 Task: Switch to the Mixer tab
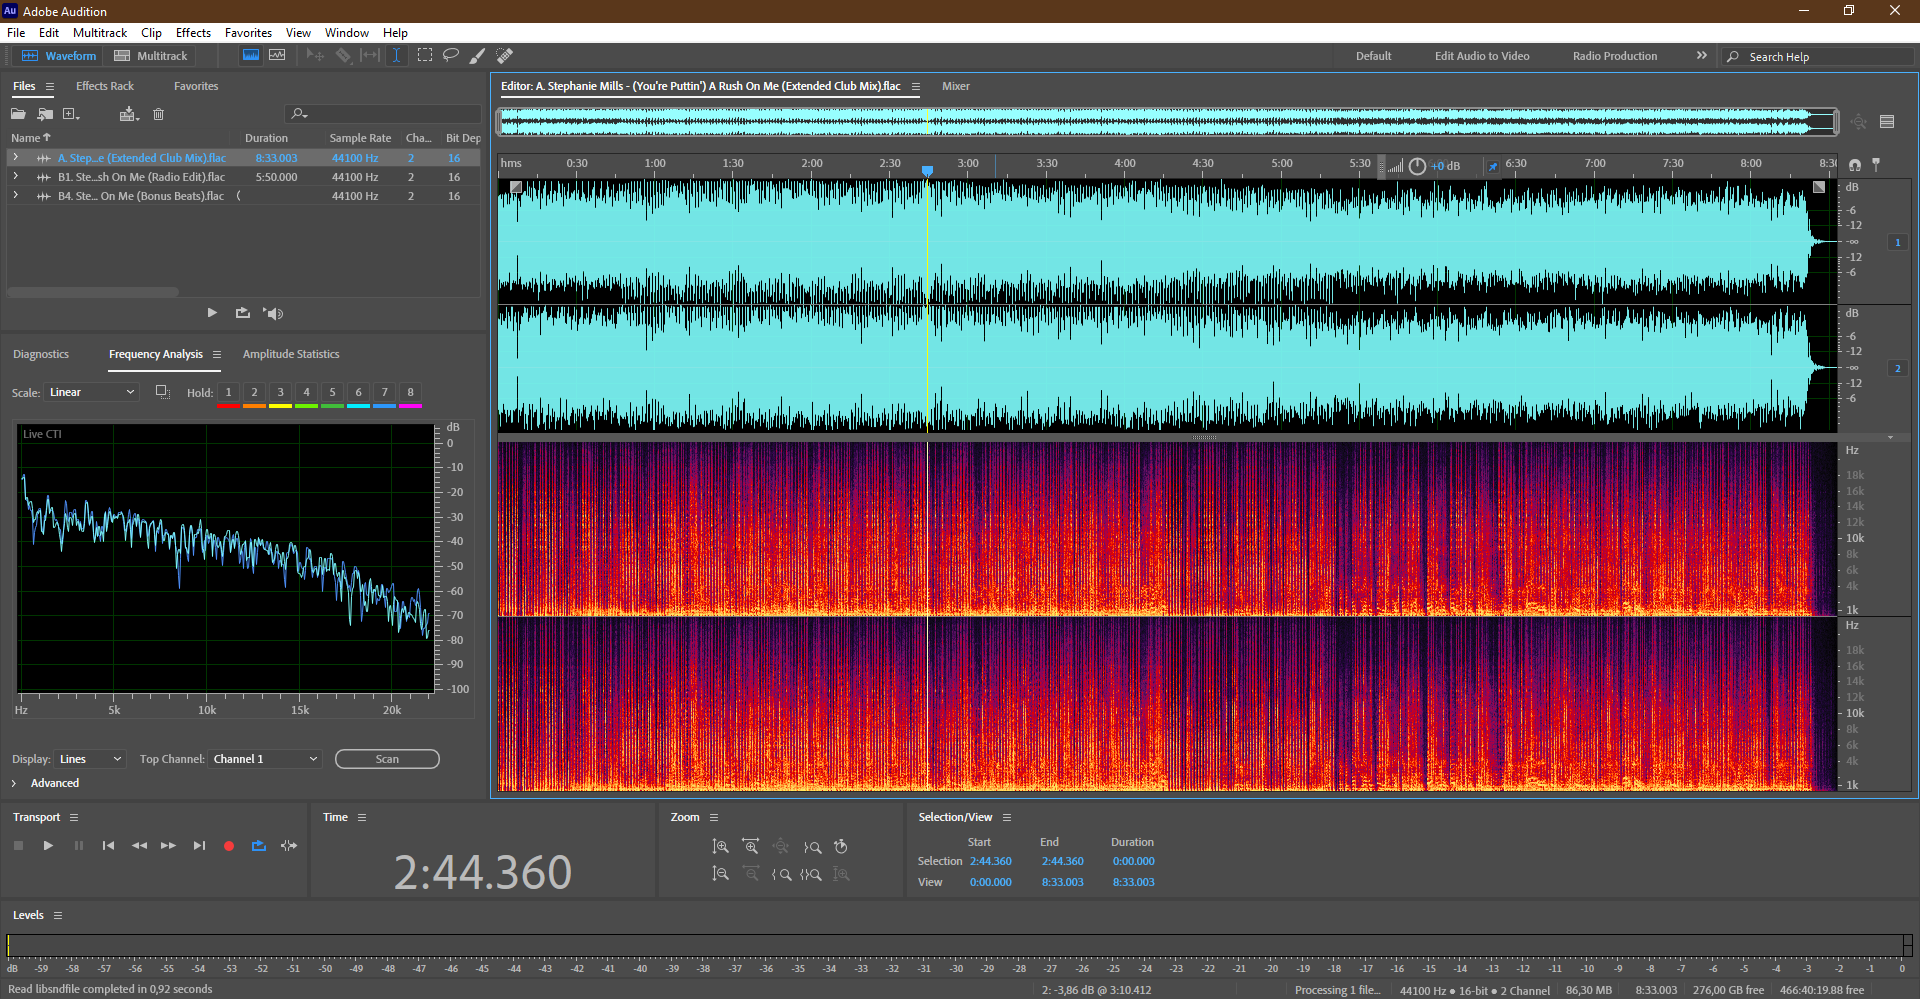[x=956, y=86]
